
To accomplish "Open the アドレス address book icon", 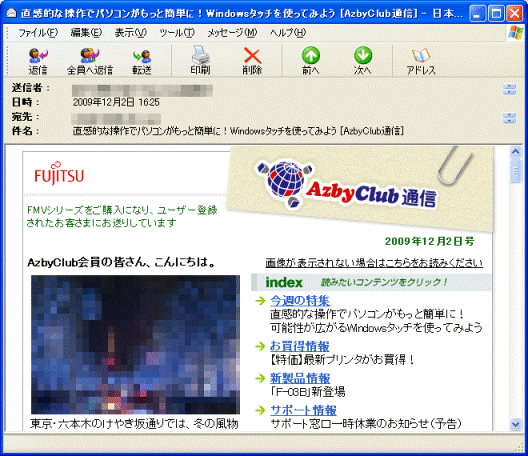I will tap(421, 61).
